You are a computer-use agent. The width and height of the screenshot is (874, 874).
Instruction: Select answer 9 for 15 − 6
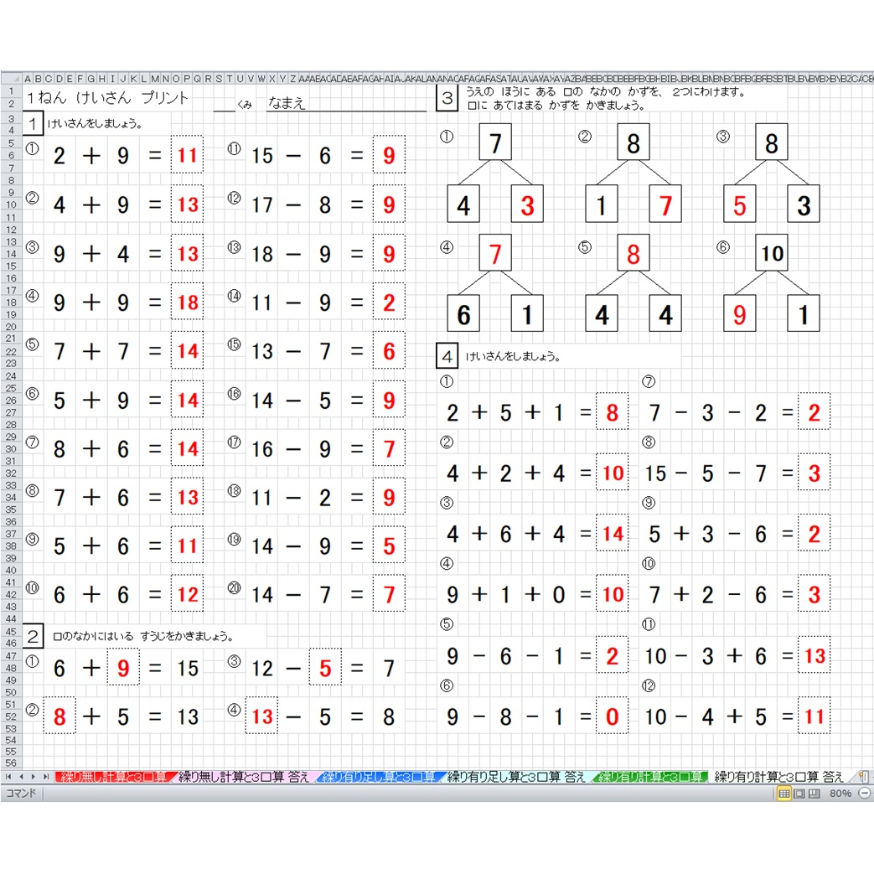point(389,155)
